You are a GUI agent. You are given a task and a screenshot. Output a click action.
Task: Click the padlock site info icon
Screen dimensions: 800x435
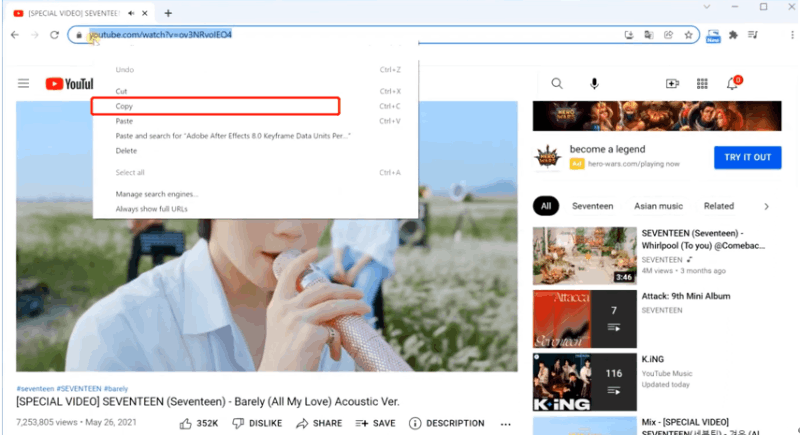(79, 35)
